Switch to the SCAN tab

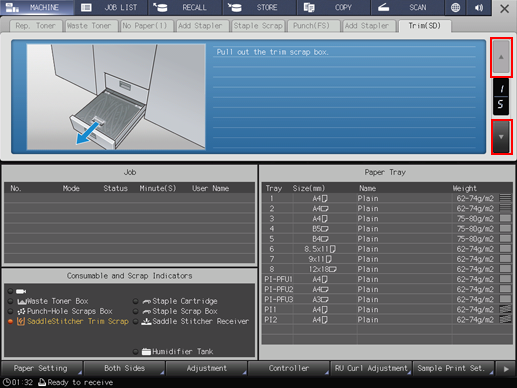[x=407, y=7]
